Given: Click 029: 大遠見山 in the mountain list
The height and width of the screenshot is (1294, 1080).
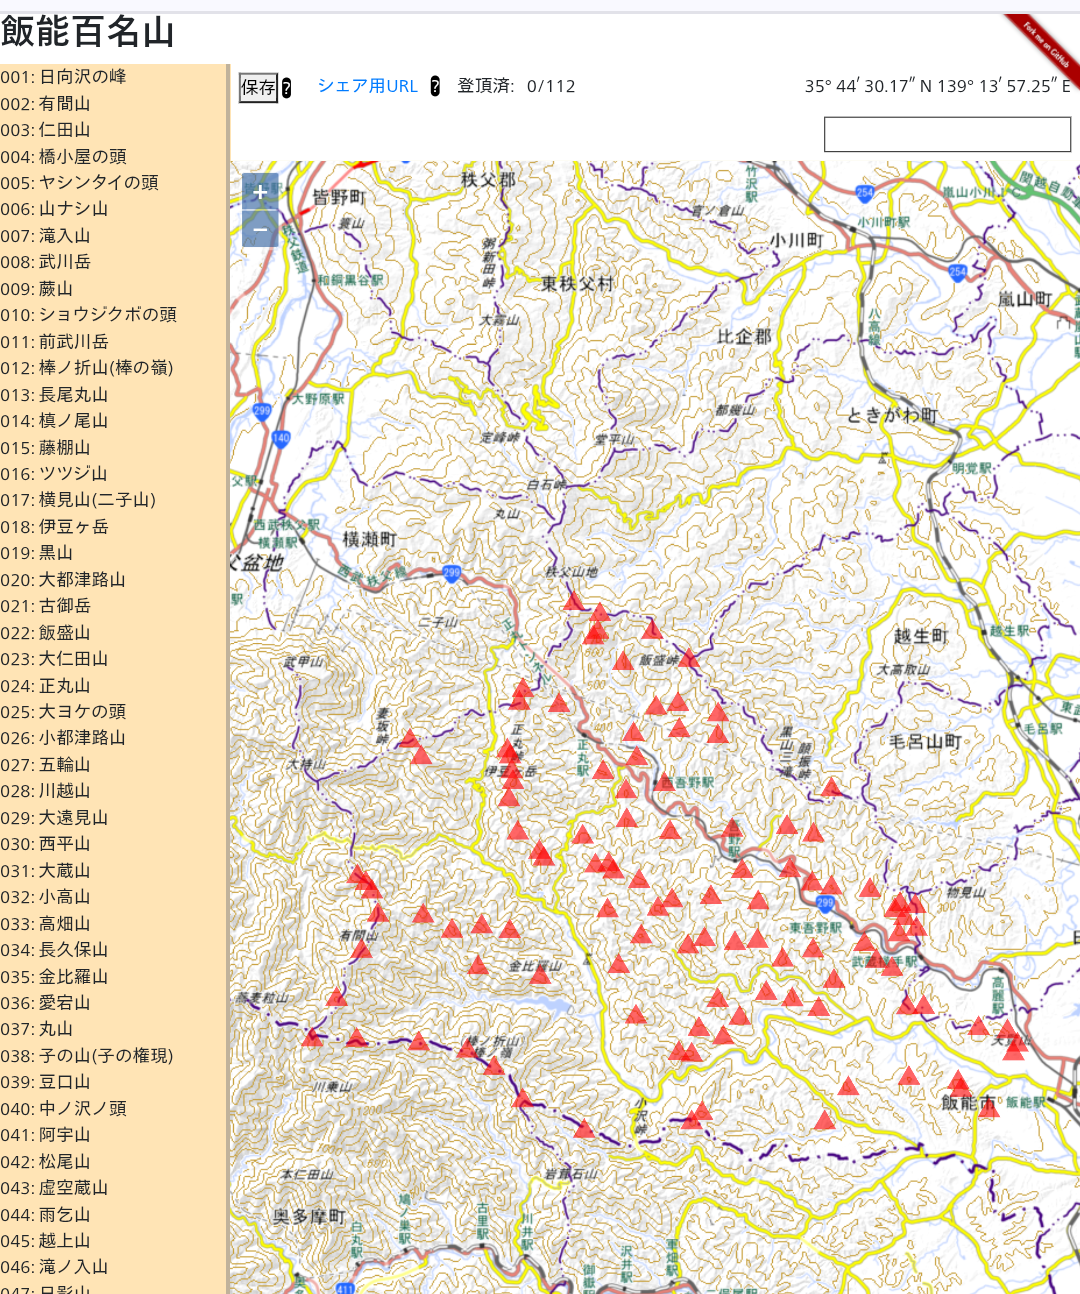Looking at the screenshot, I should pos(54,818).
